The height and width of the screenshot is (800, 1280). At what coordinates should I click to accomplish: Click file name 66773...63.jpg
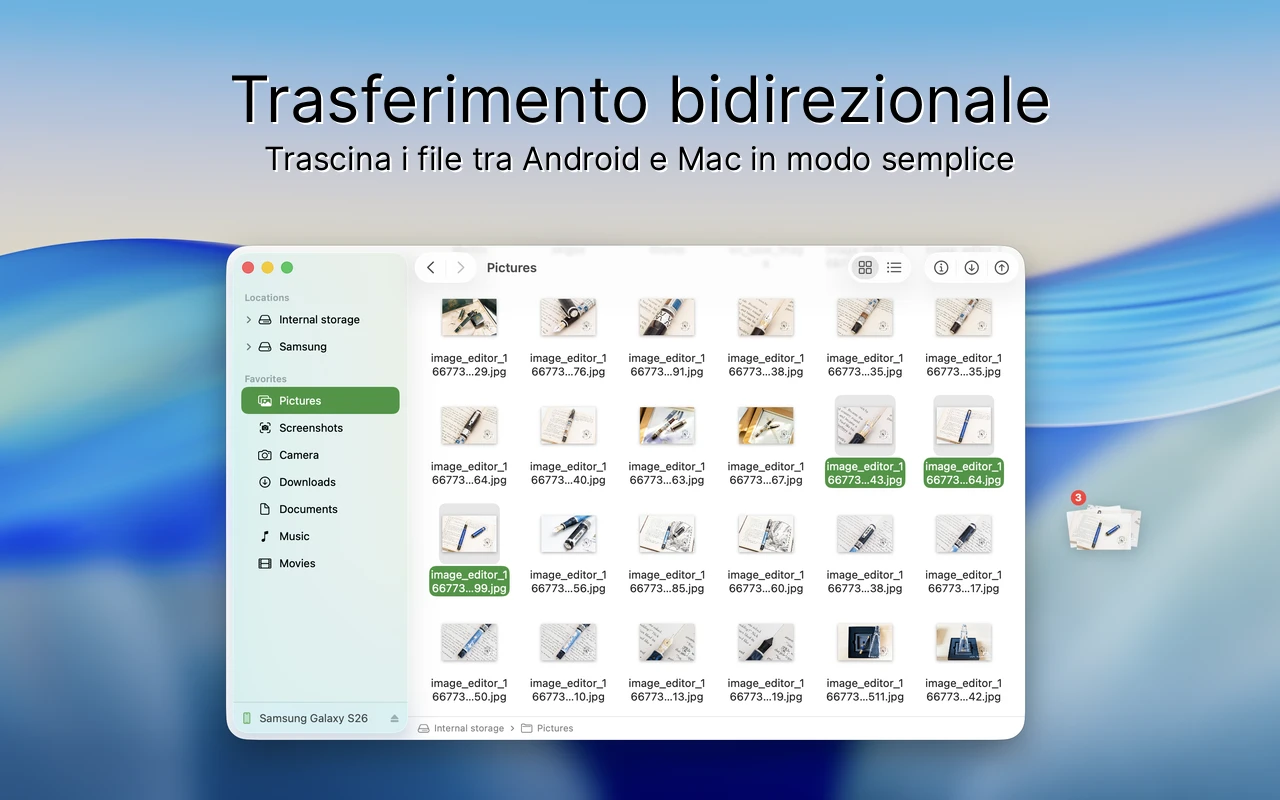click(667, 473)
